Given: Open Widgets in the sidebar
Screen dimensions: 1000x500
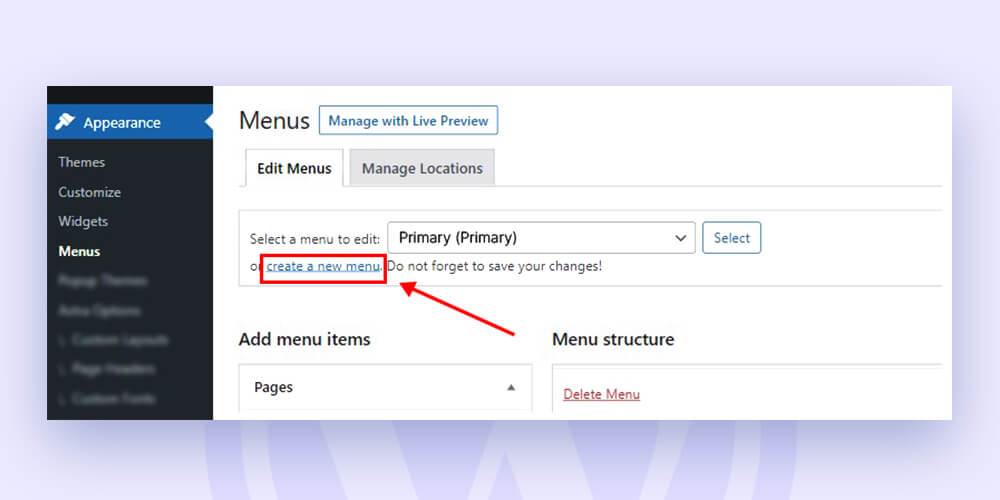Looking at the screenshot, I should 83,221.
